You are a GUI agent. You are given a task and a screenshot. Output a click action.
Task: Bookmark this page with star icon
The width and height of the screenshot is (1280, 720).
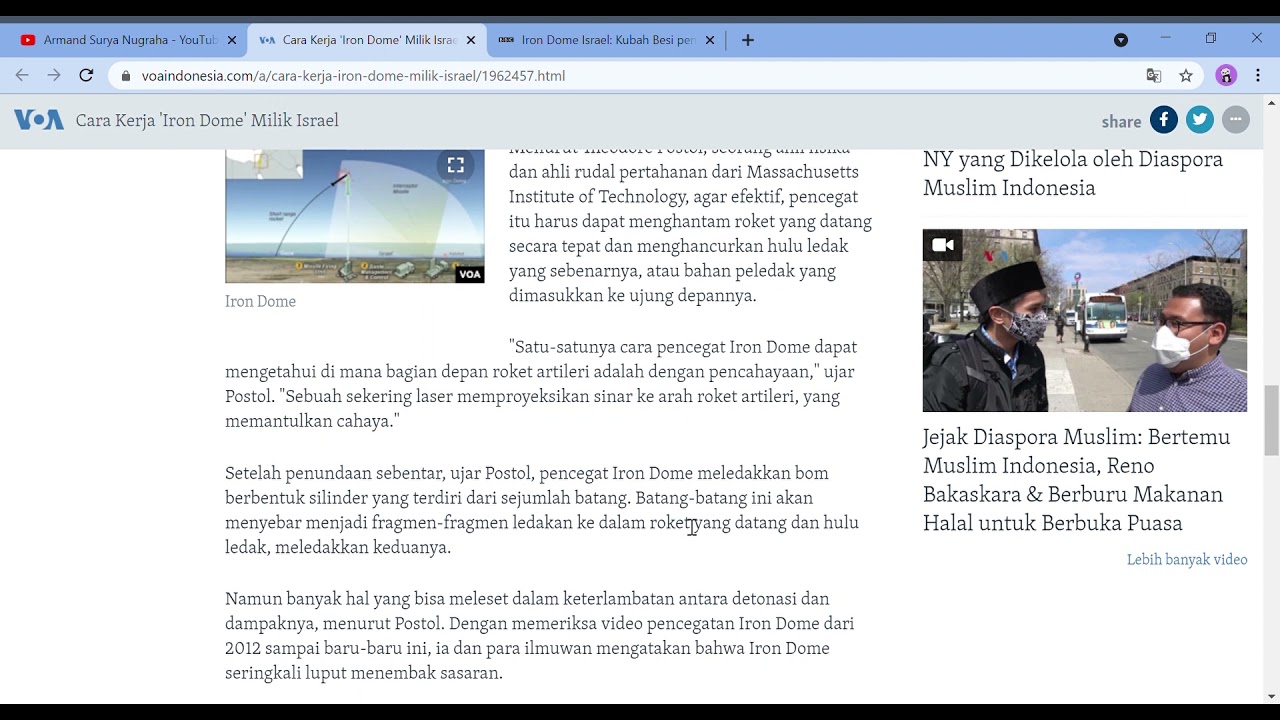click(x=1186, y=75)
